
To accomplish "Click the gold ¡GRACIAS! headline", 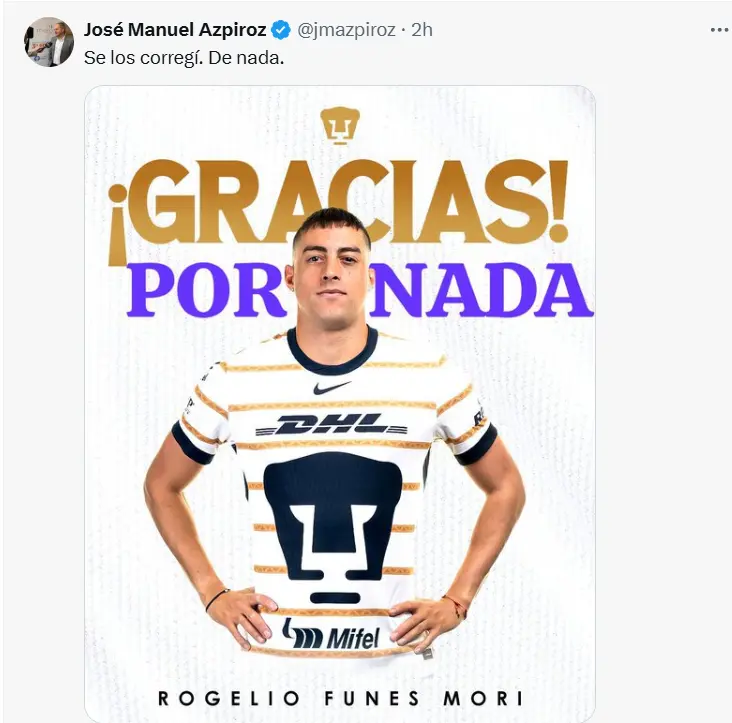I will (x=338, y=205).
